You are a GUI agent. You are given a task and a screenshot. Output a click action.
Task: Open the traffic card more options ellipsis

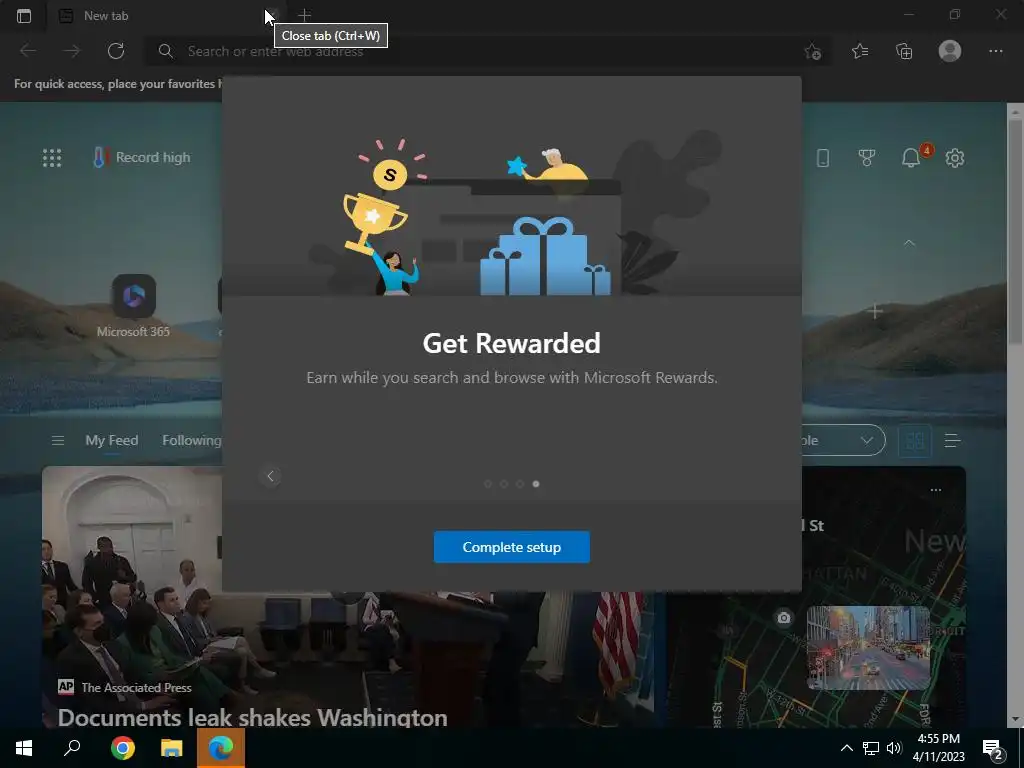click(x=936, y=490)
